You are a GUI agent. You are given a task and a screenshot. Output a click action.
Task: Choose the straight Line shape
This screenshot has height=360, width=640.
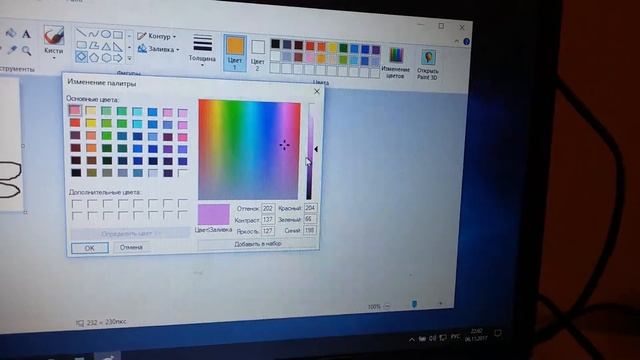click(x=82, y=33)
